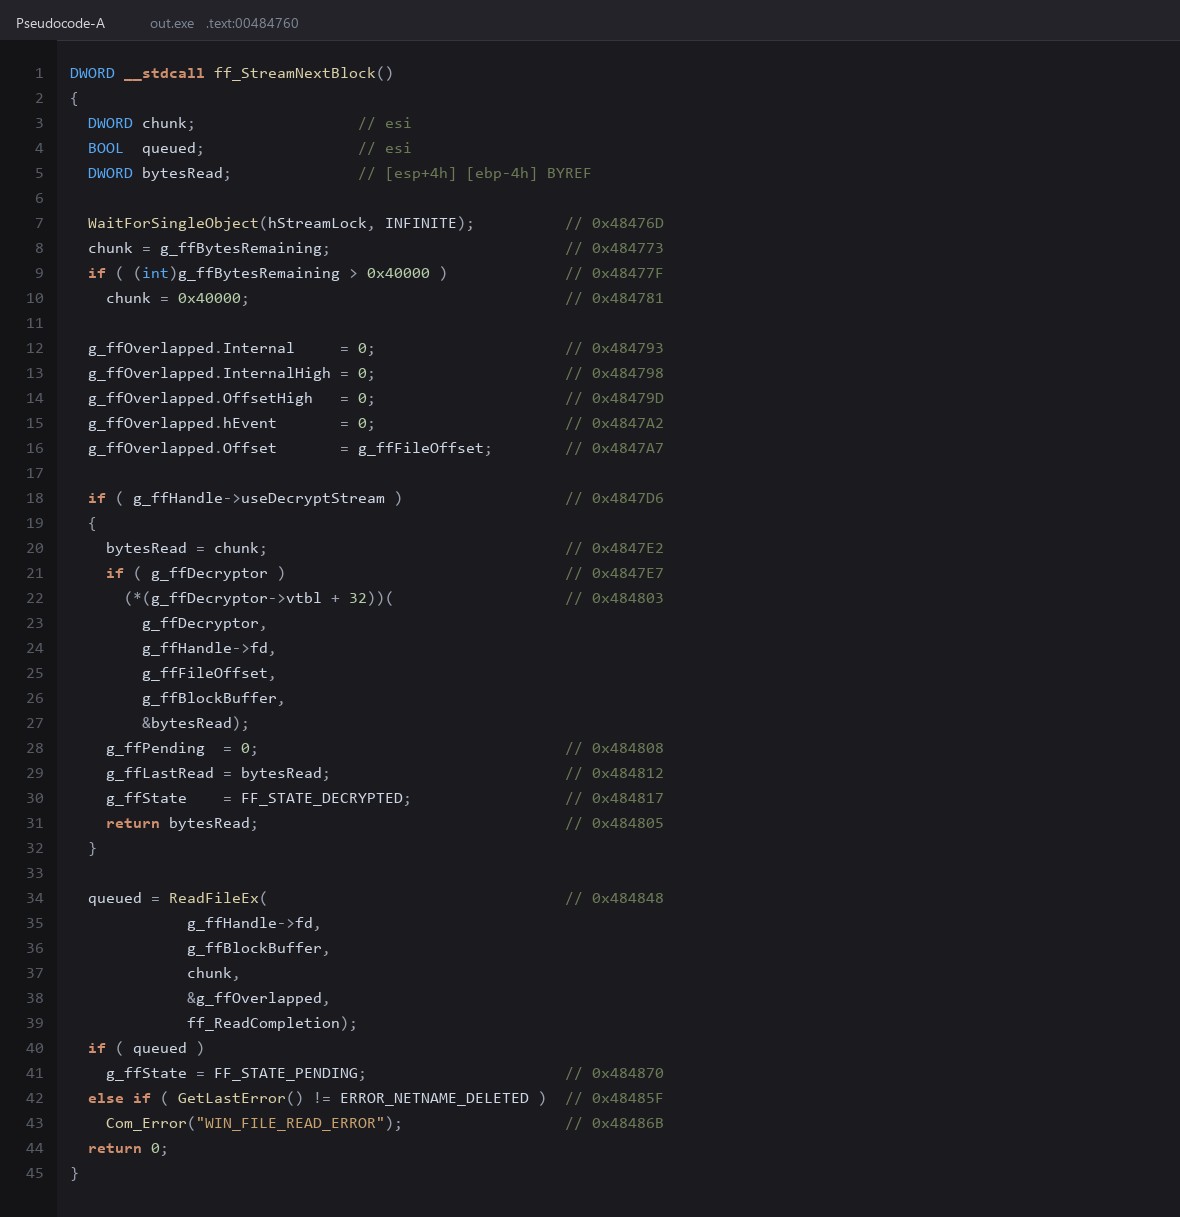This screenshot has height=1217, width=1180.
Task: Click the address comment 0x484817
Action: 614,798
